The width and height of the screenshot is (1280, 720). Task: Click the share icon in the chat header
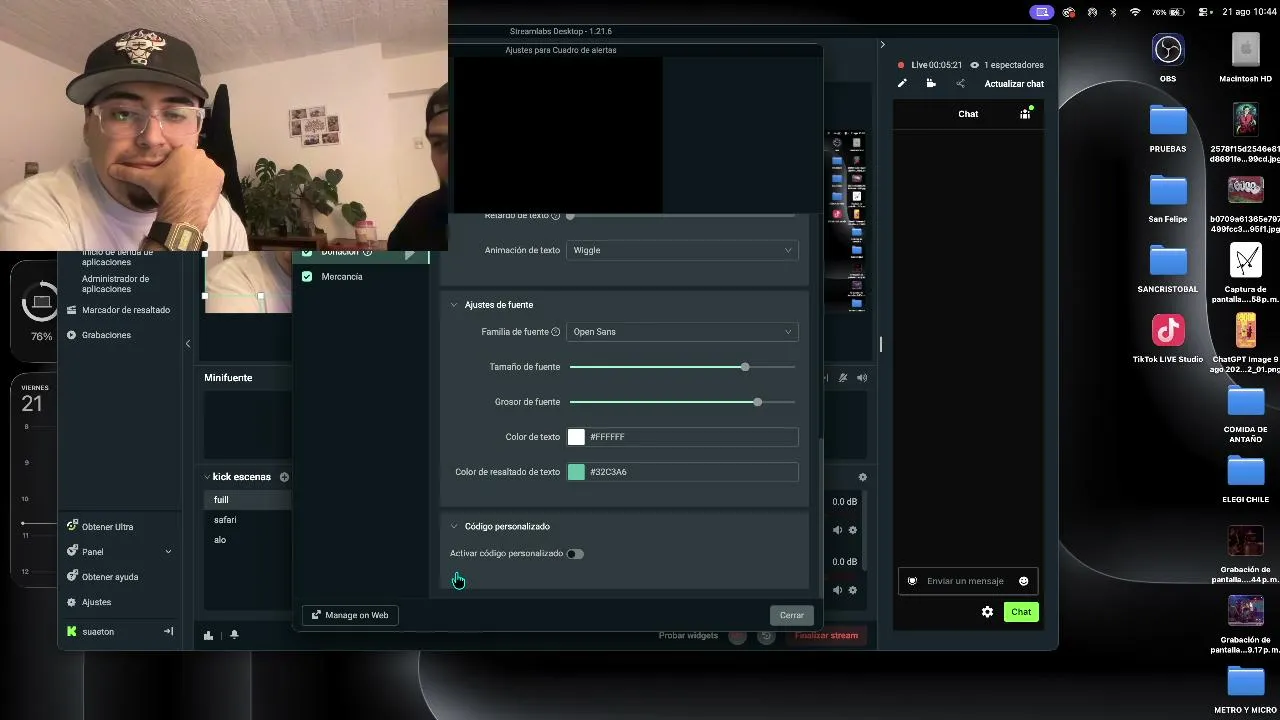pos(960,84)
